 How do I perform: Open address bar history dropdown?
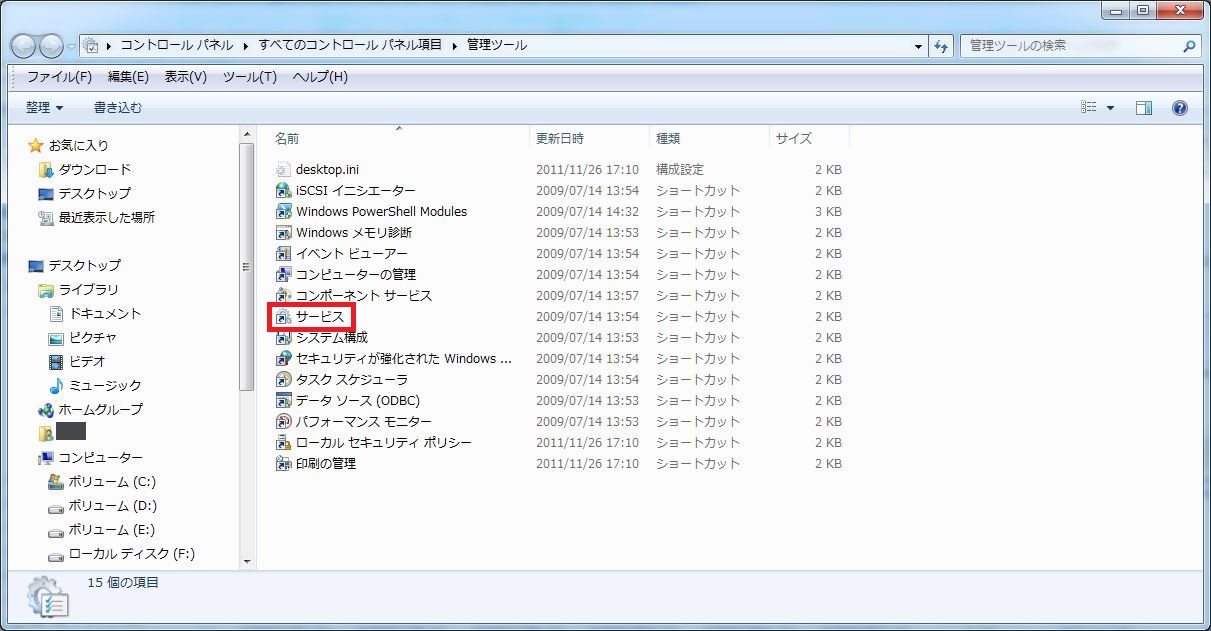(x=919, y=46)
